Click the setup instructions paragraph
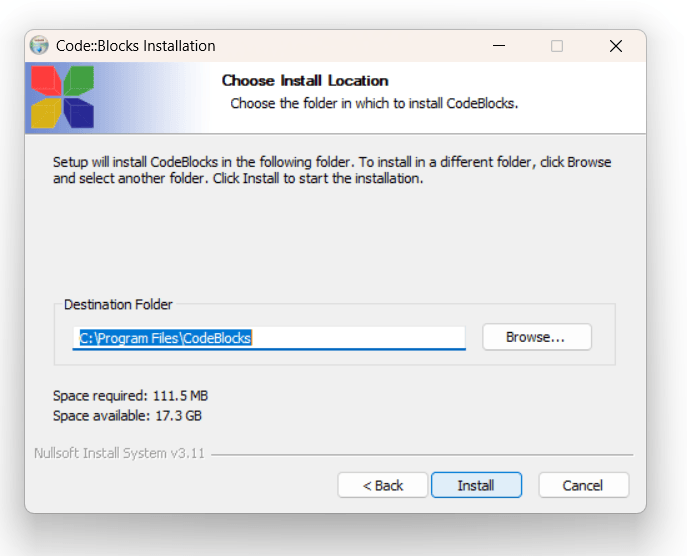Viewport: 687px width, 556px height. [x=331, y=170]
